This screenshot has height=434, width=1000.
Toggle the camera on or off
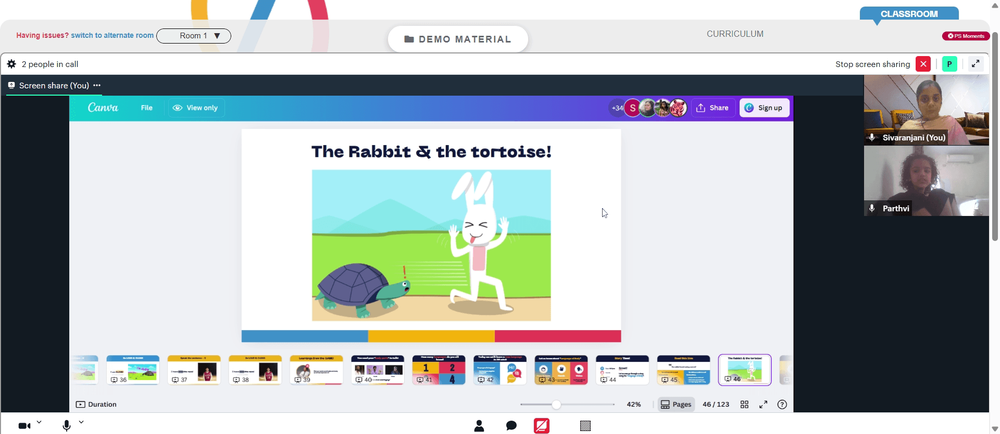[x=24, y=426]
